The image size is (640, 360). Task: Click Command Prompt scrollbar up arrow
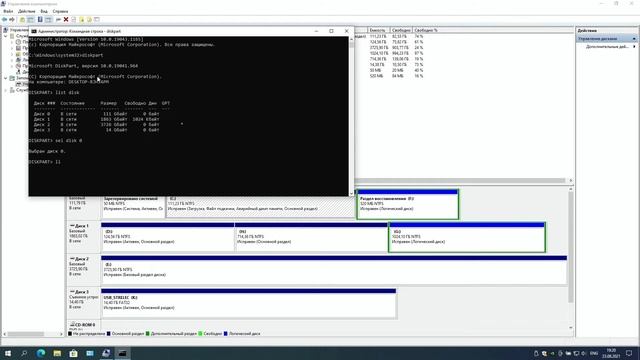tap(351, 39)
